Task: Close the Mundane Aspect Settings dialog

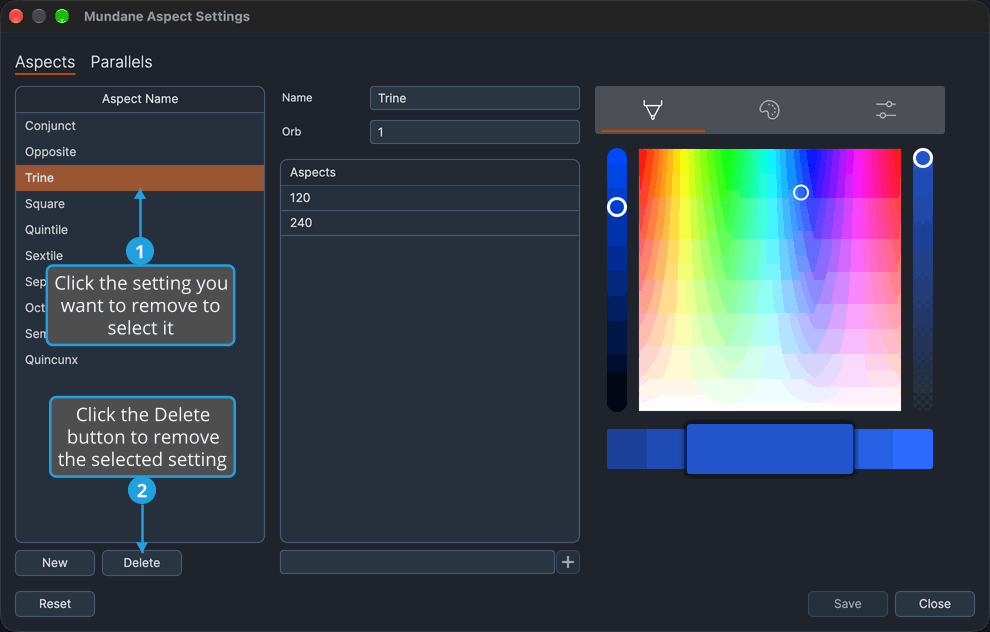Action: pyautogui.click(x=934, y=604)
